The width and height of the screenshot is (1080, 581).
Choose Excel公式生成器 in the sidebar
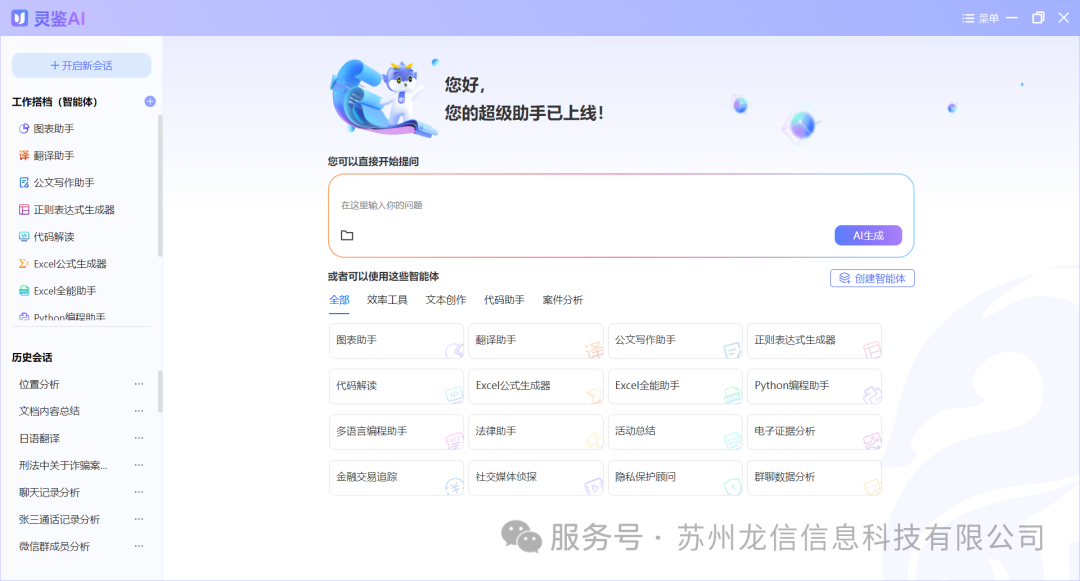coord(69,264)
